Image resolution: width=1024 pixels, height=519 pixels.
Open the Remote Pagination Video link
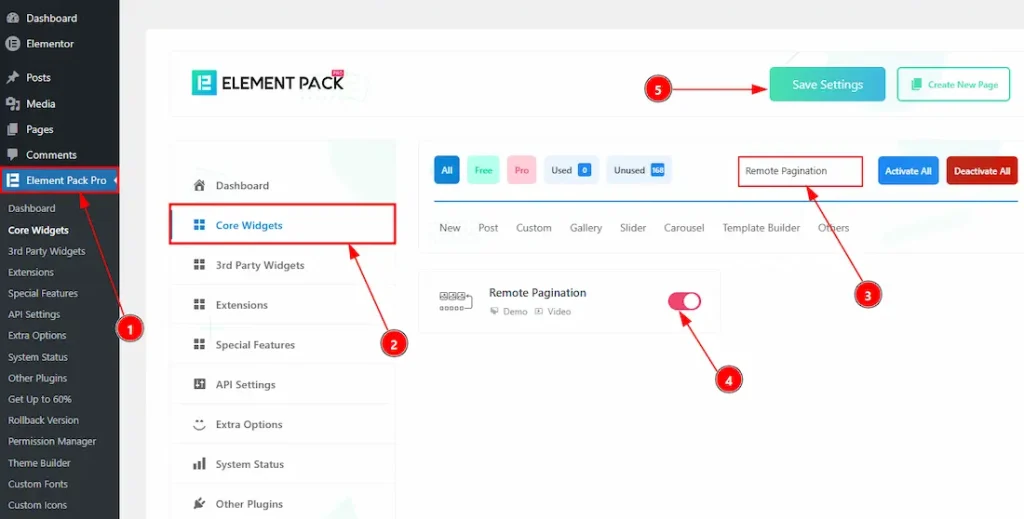click(x=553, y=311)
